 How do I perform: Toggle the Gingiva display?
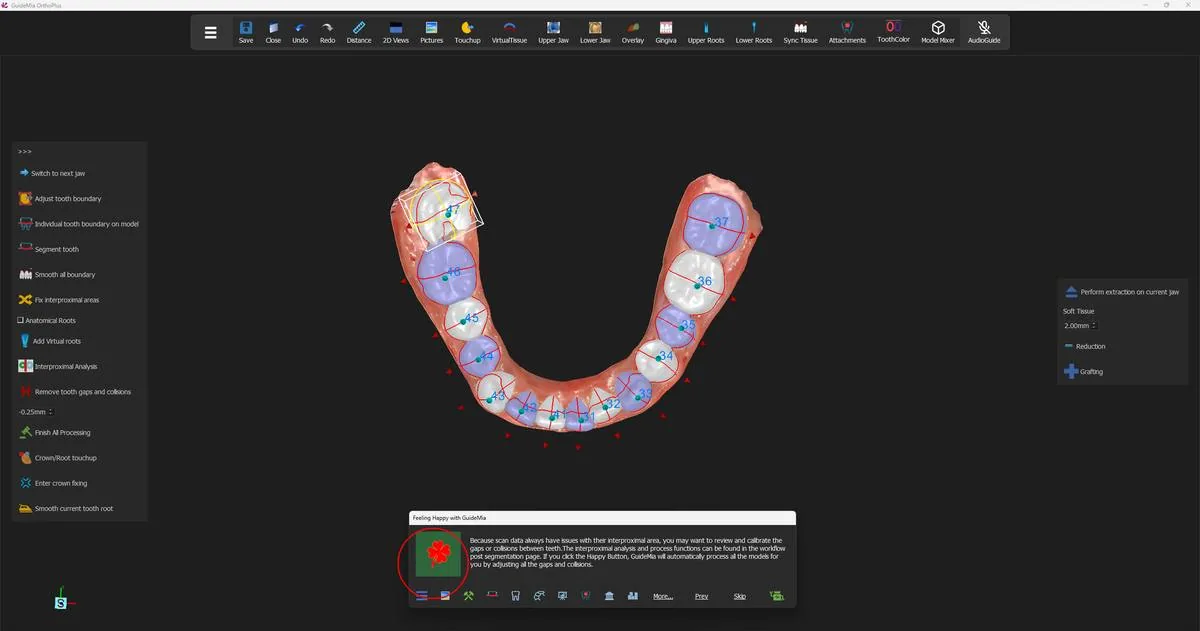tap(666, 32)
